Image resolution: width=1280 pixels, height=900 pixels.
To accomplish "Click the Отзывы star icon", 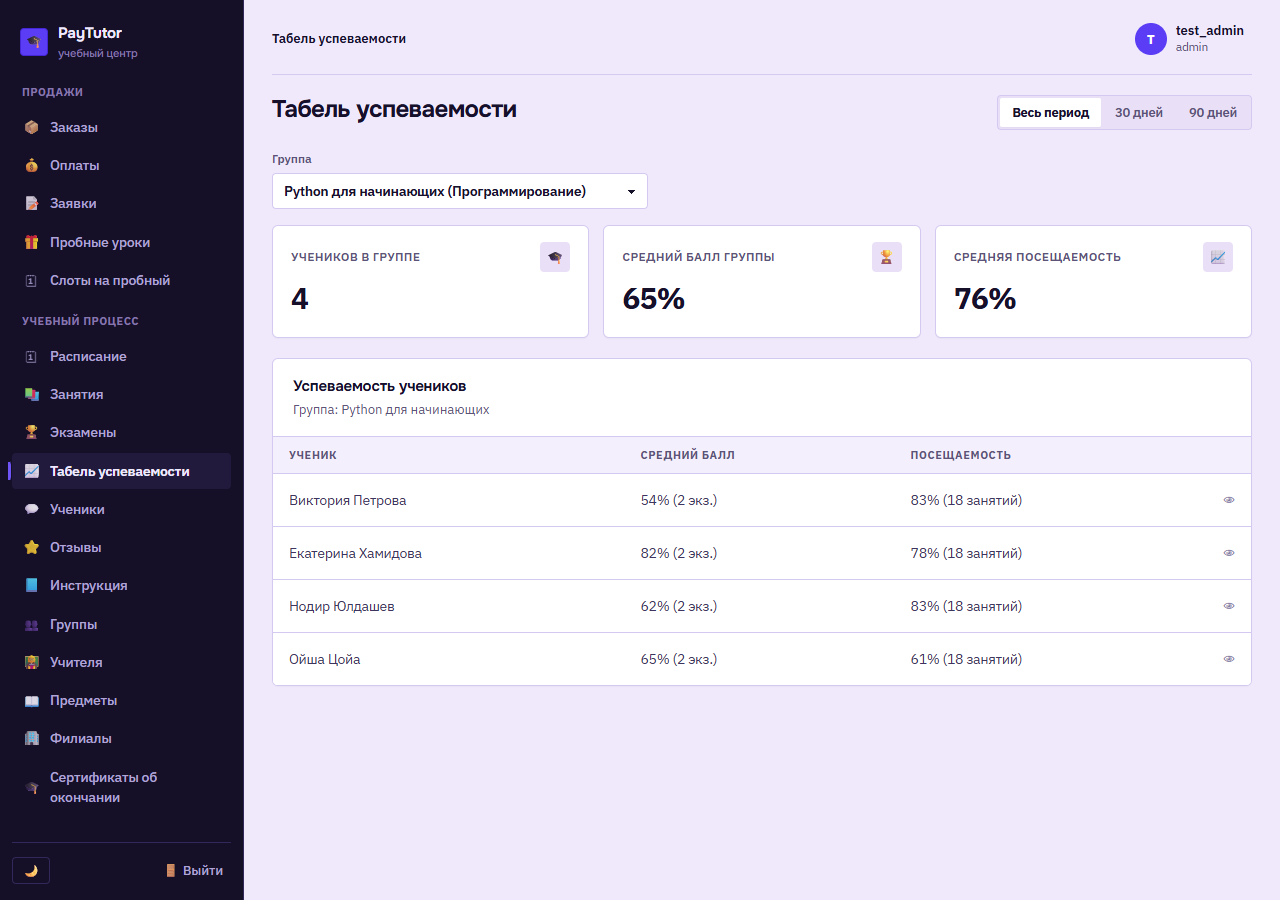I will click(32, 547).
